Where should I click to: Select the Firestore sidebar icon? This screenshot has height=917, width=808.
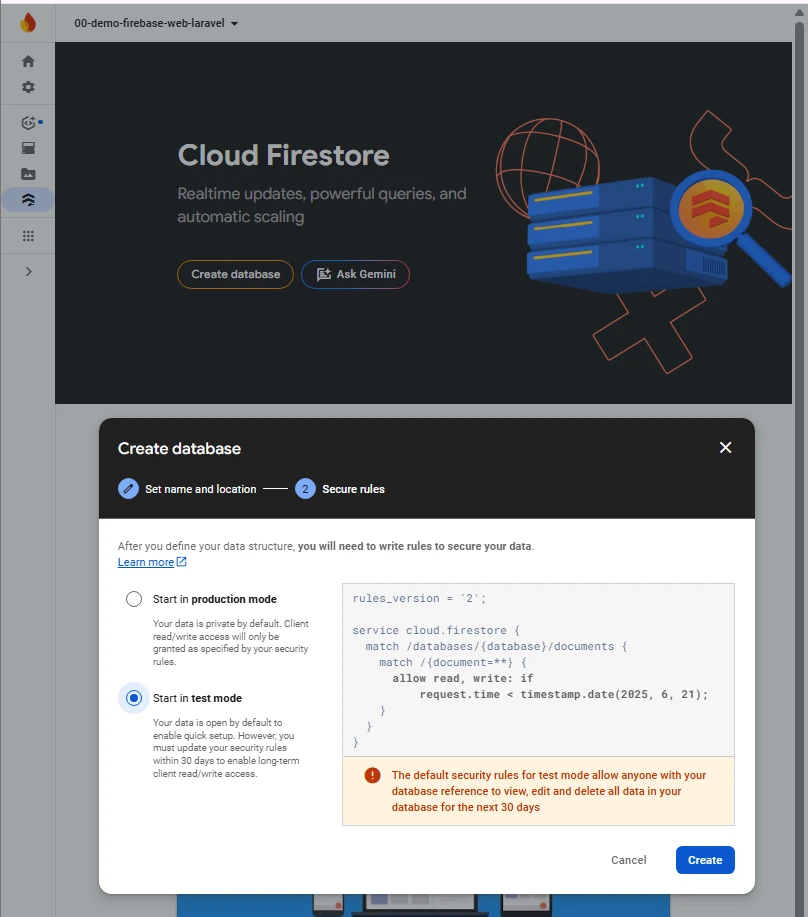click(28, 200)
